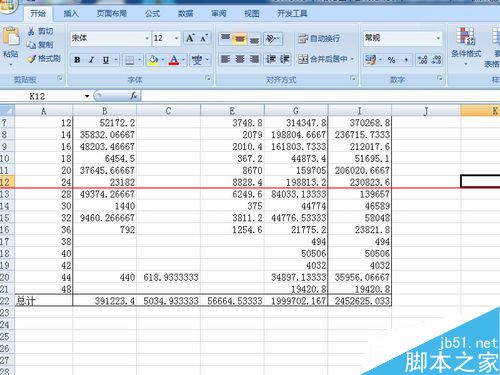
Task: Click the Cut scissors icon
Action: (31, 32)
